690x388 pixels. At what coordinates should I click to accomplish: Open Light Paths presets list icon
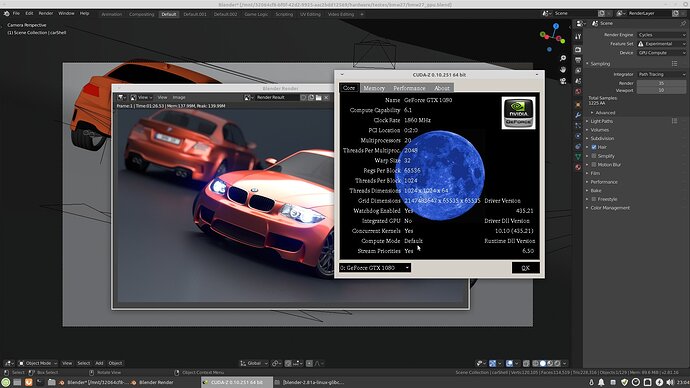click(675, 121)
